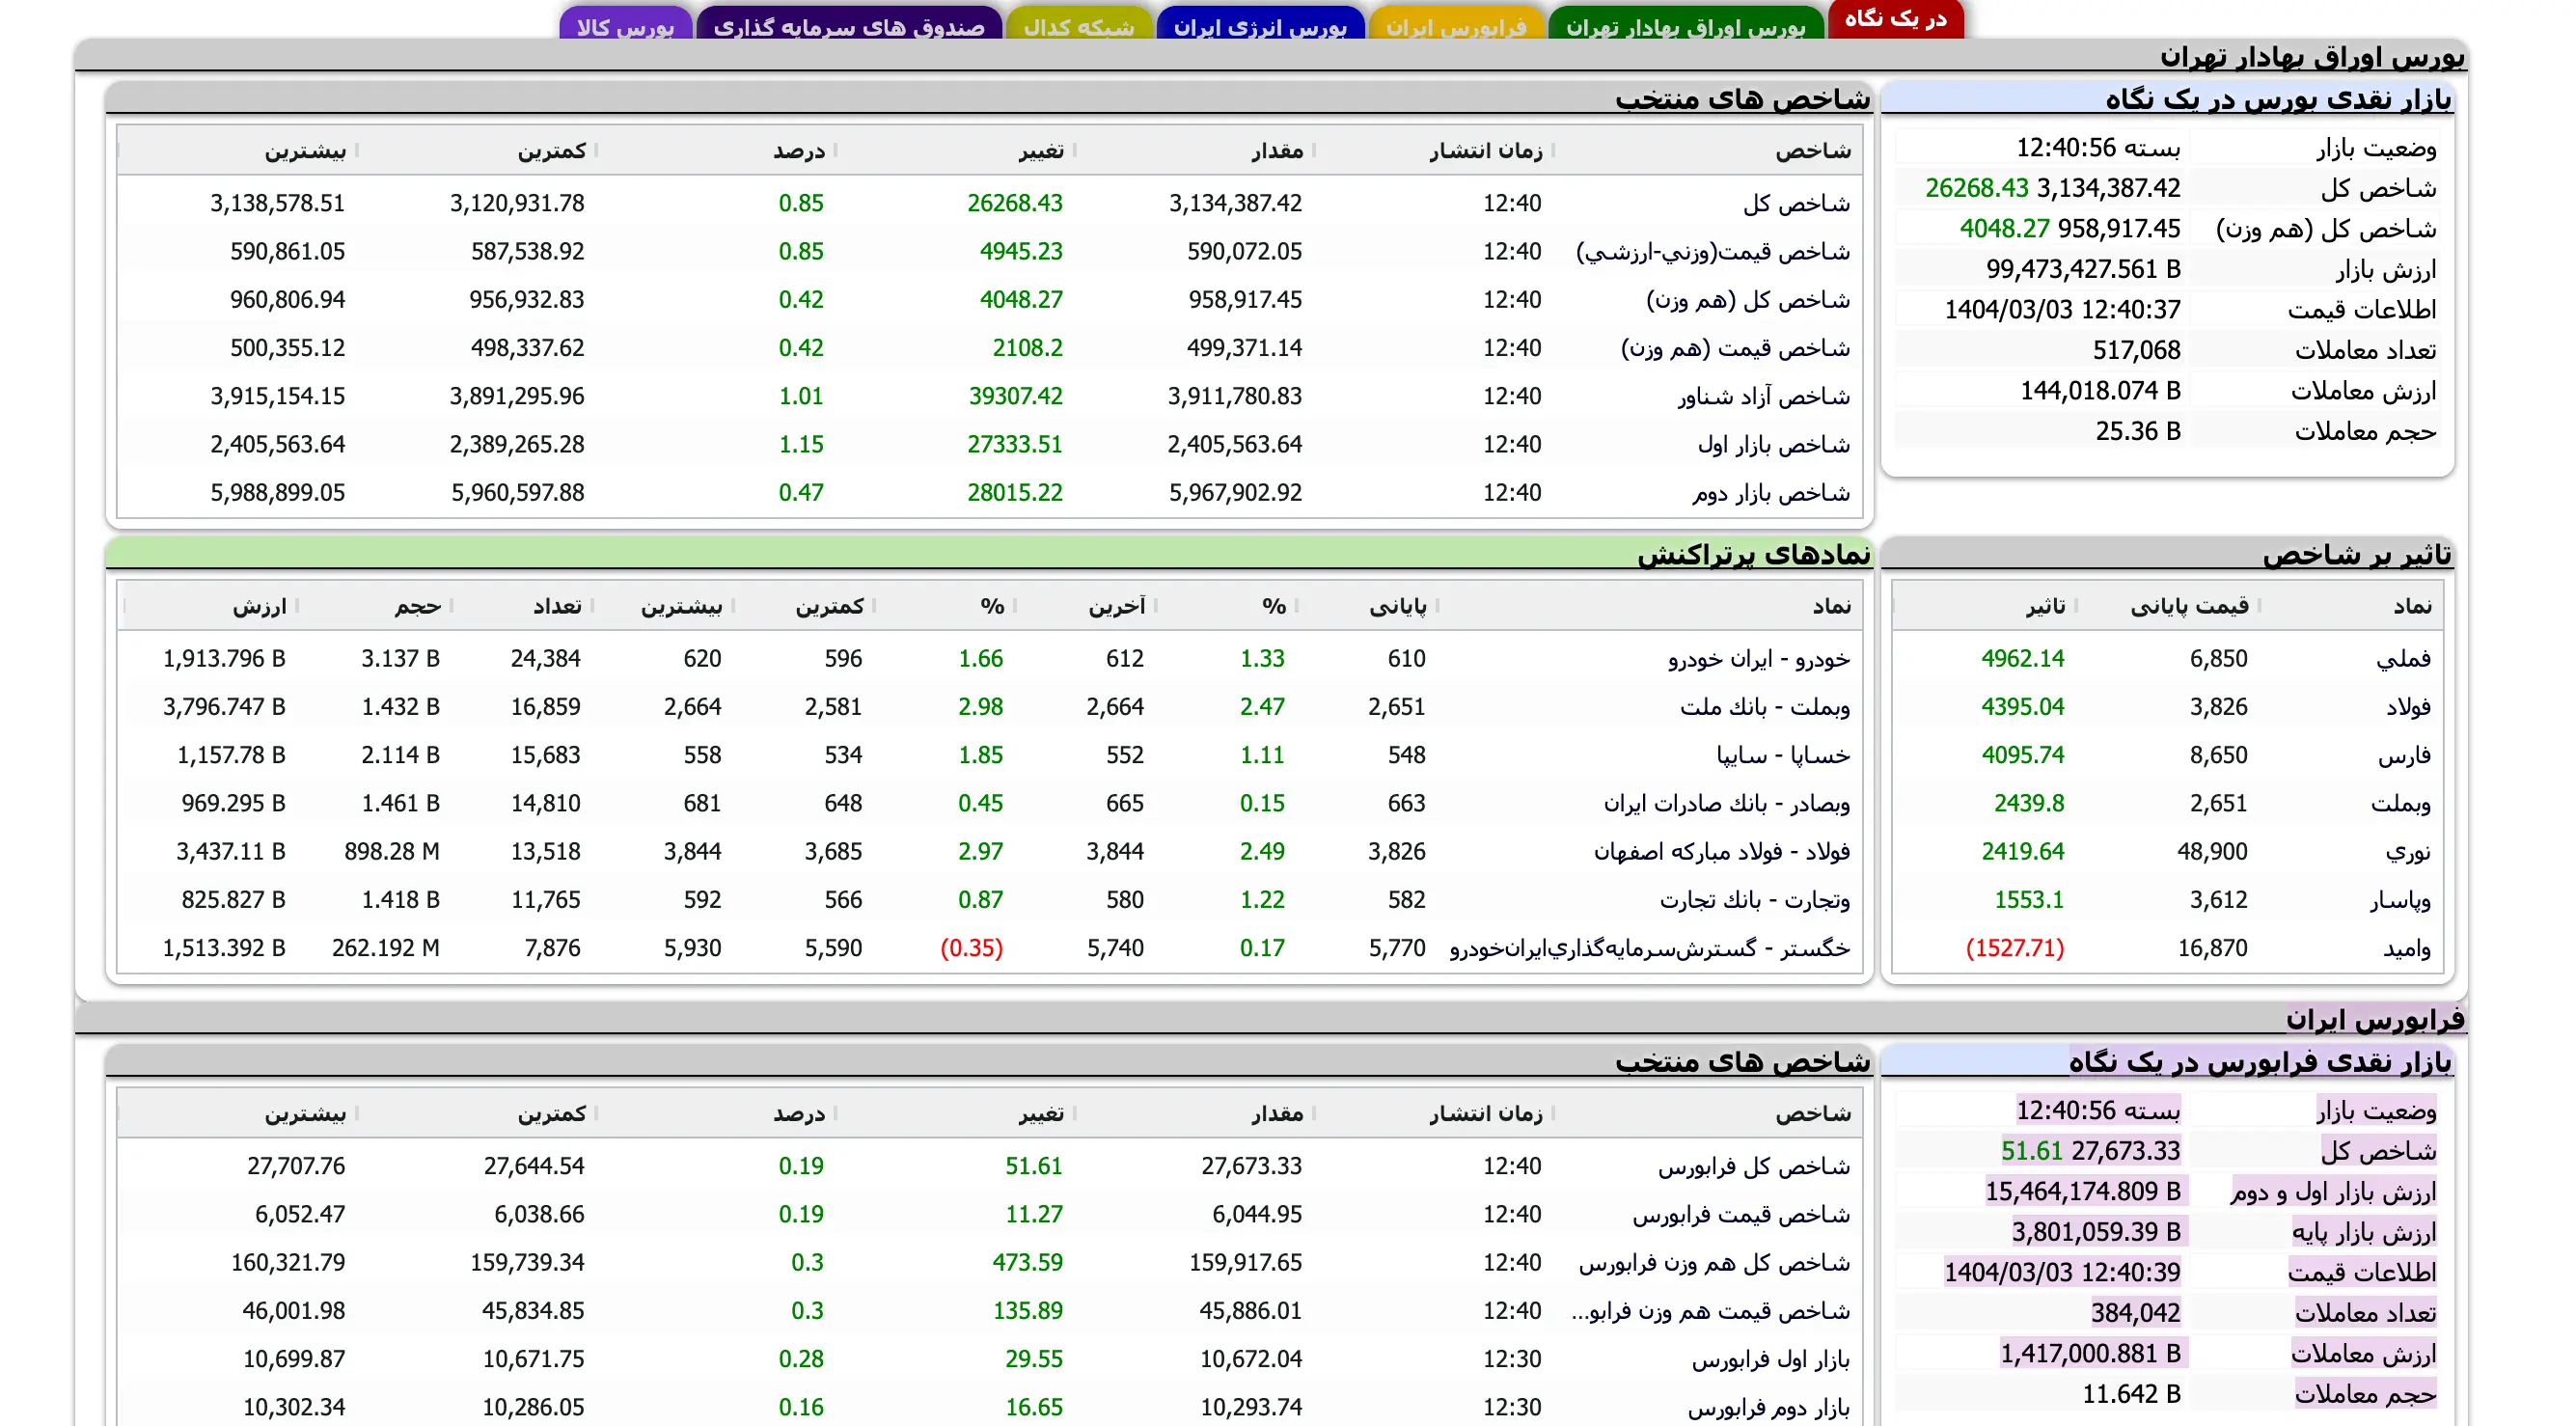Click Farabourse trade volume '11.642 B'
Screen dimensions: 2576x1426
2130,1394
